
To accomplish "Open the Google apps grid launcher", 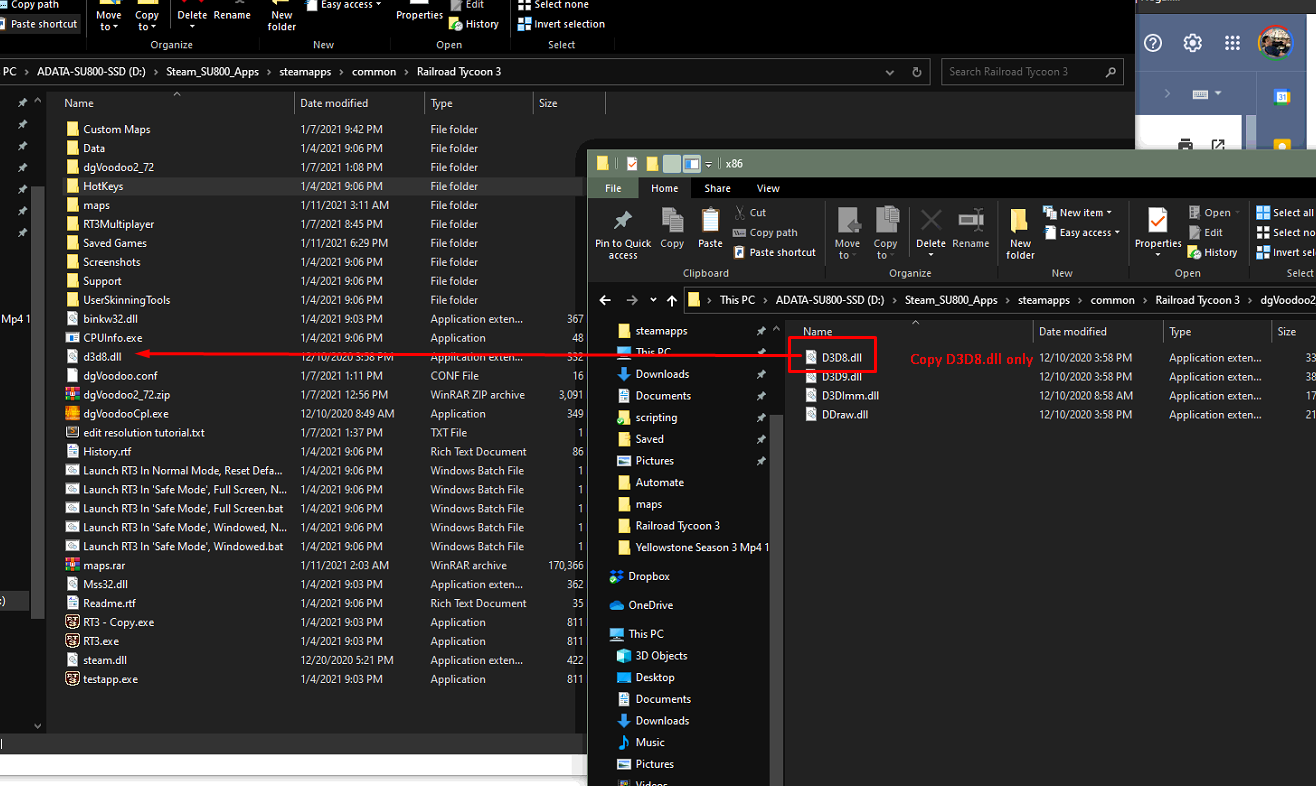I will tap(1232, 43).
